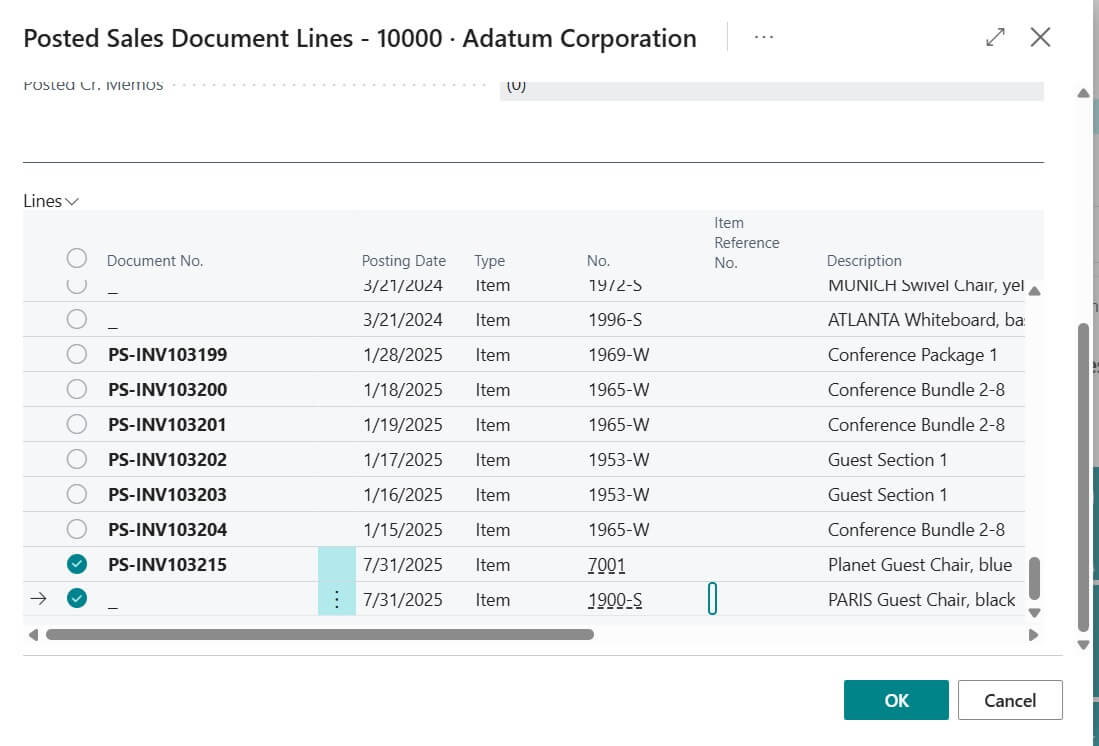1099x746 pixels.
Task: Expand the dialog to full screen
Action: pos(994,36)
